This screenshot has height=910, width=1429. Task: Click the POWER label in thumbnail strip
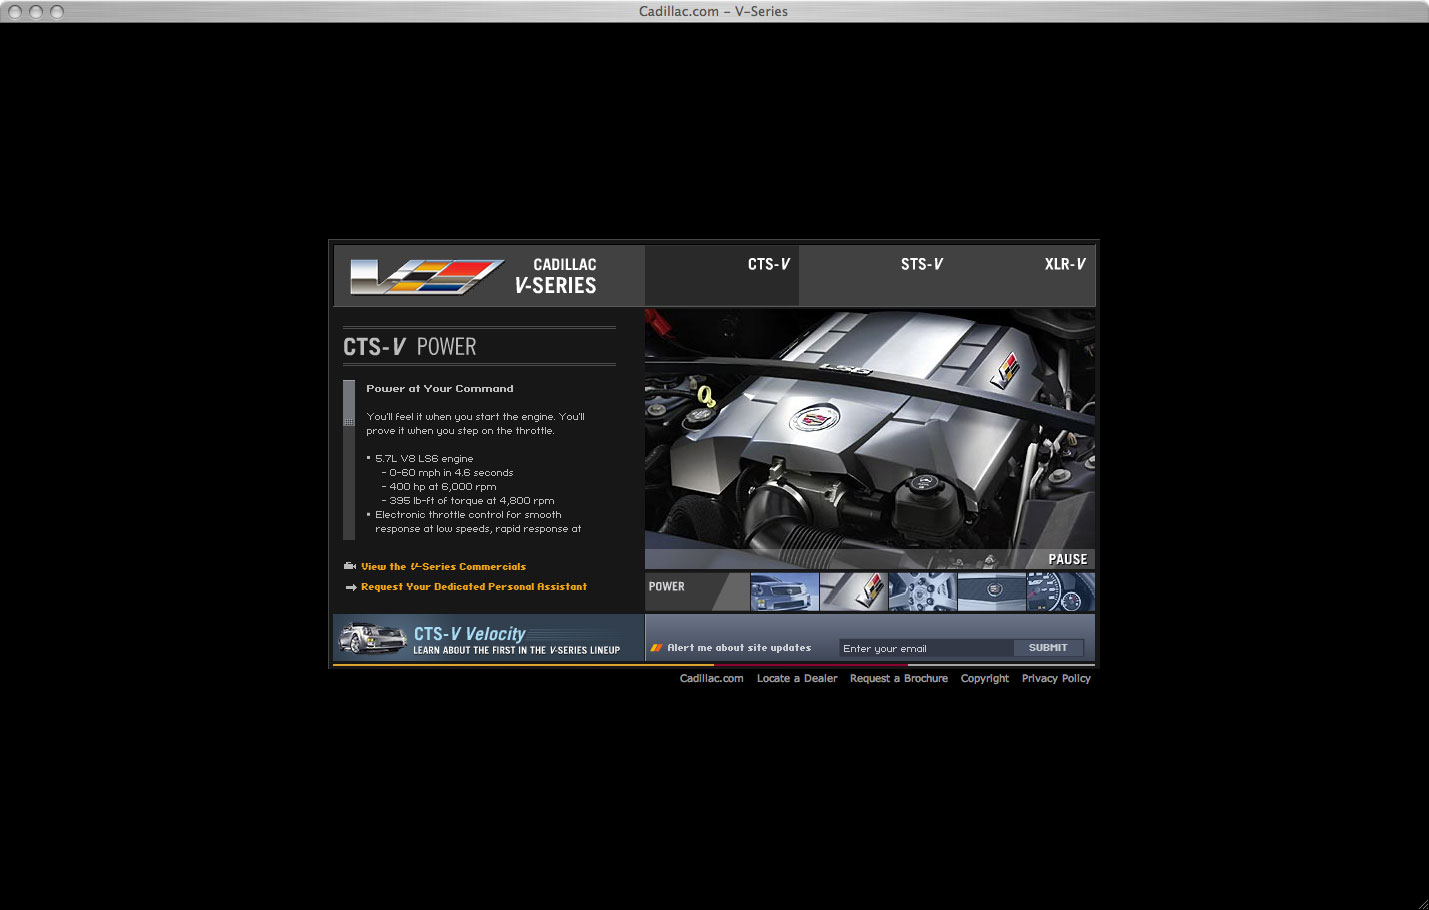click(x=667, y=587)
